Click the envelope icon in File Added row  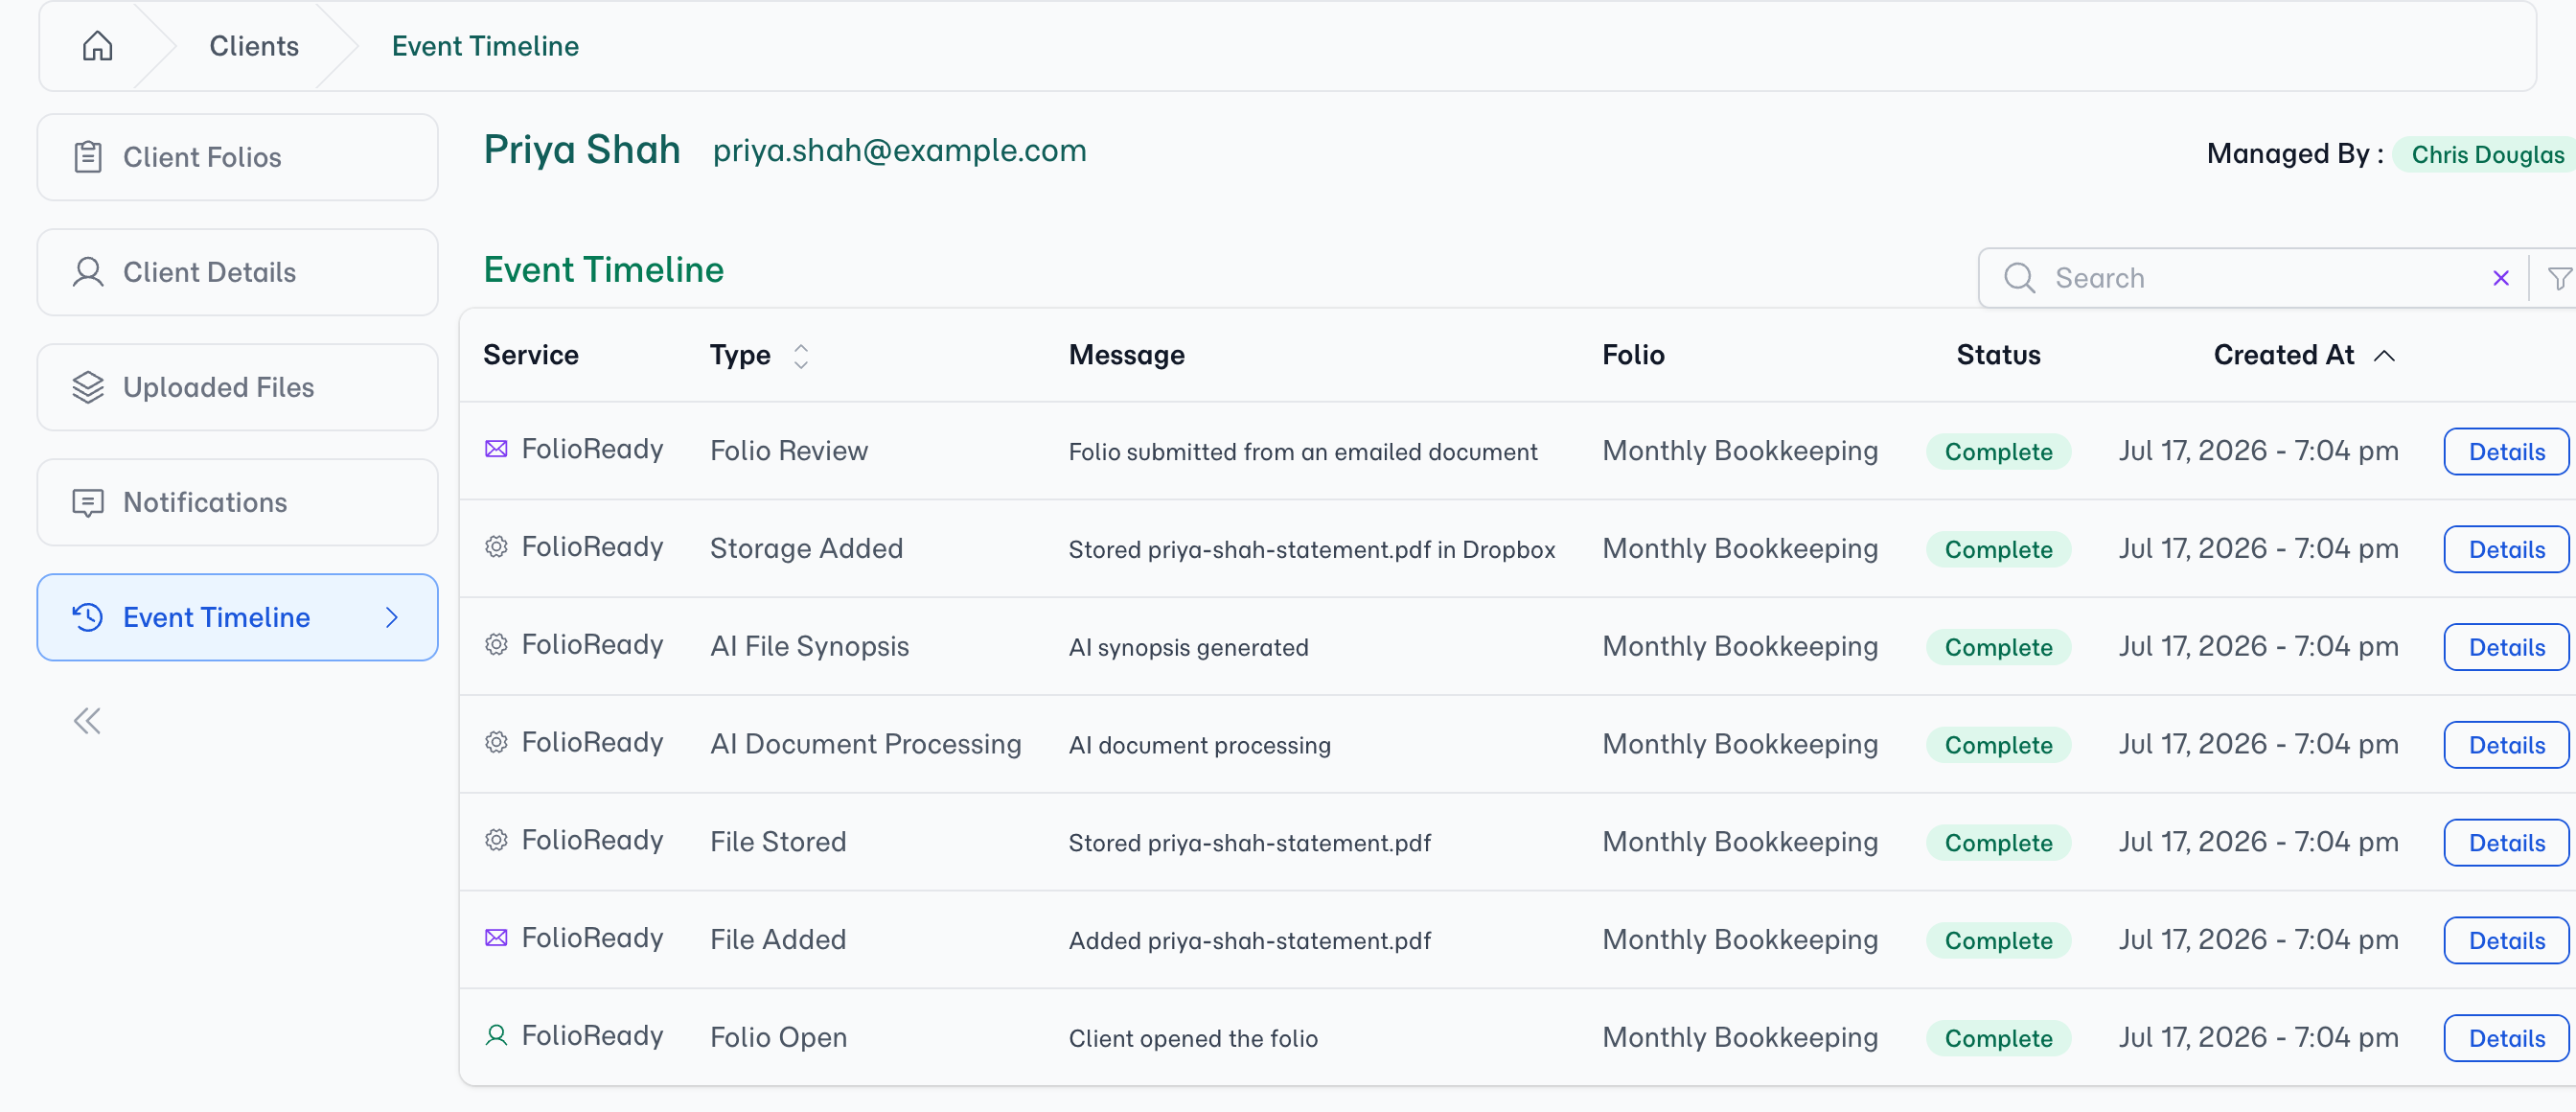click(496, 938)
